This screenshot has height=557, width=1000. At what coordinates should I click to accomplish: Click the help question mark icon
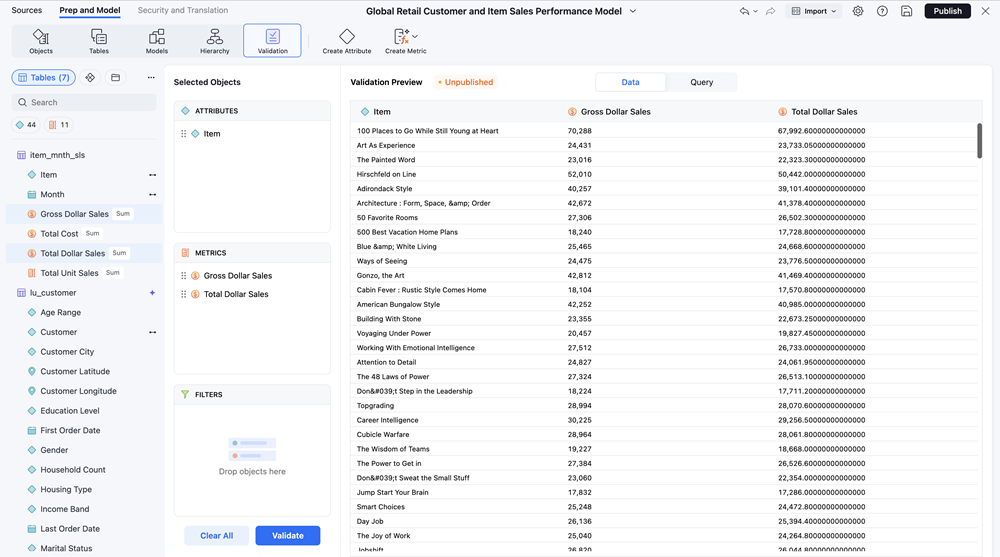(x=882, y=11)
